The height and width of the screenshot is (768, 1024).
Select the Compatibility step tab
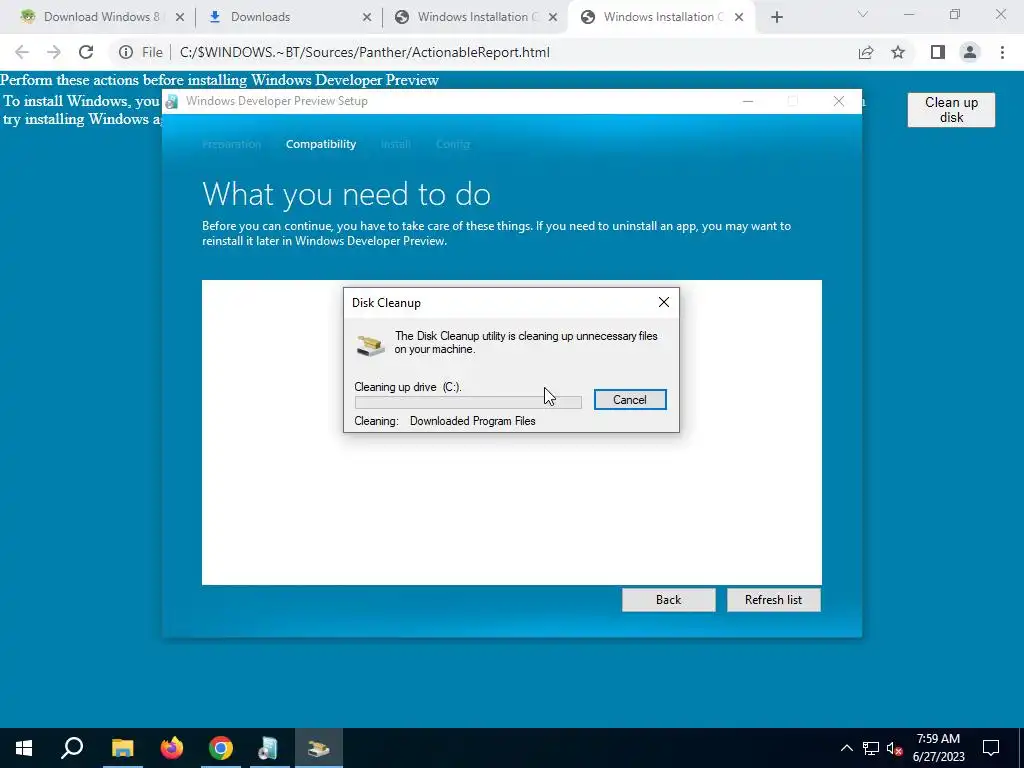321,144
